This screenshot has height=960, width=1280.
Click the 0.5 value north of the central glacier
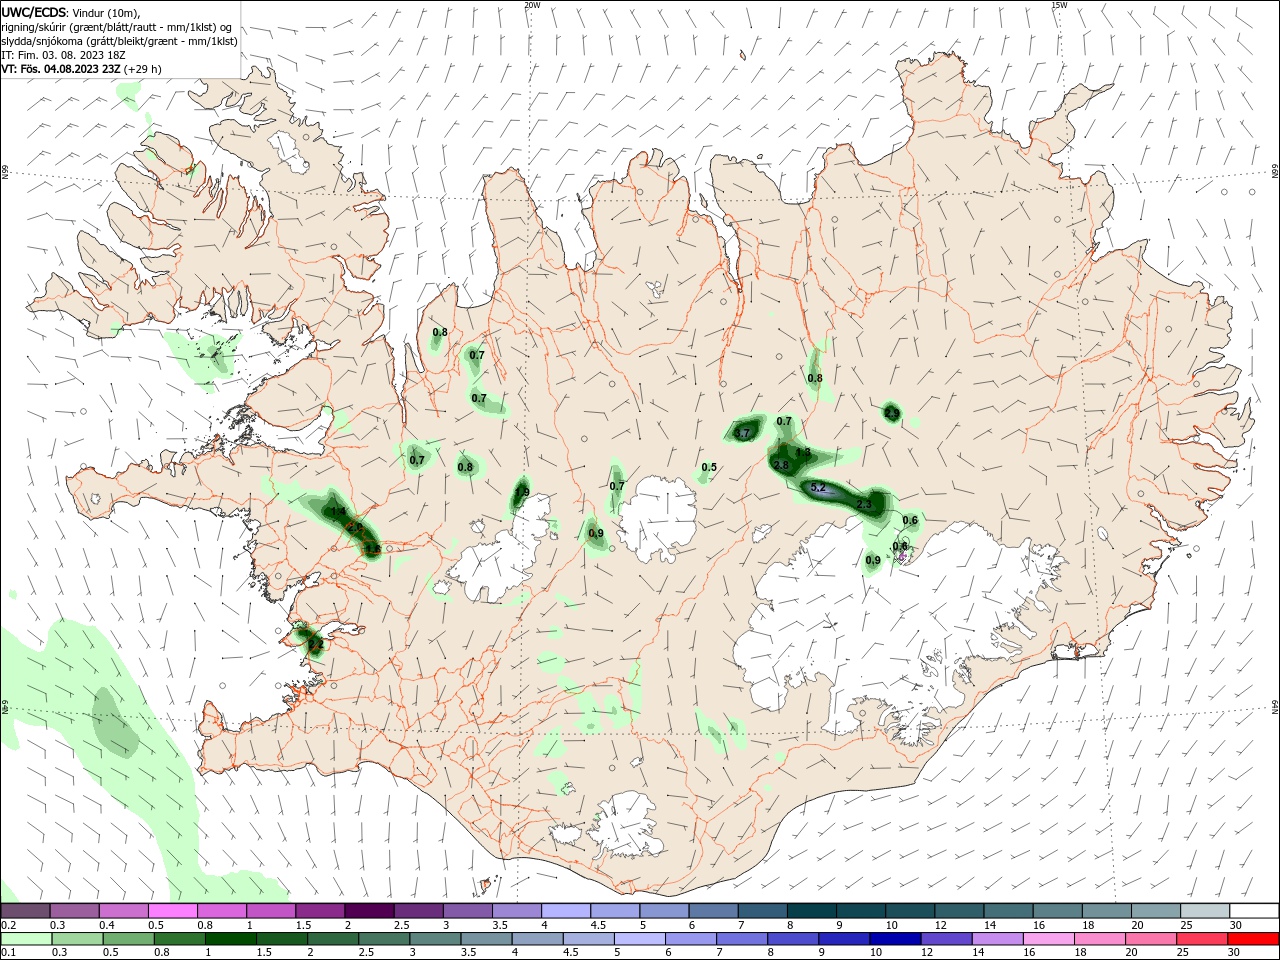709,467
